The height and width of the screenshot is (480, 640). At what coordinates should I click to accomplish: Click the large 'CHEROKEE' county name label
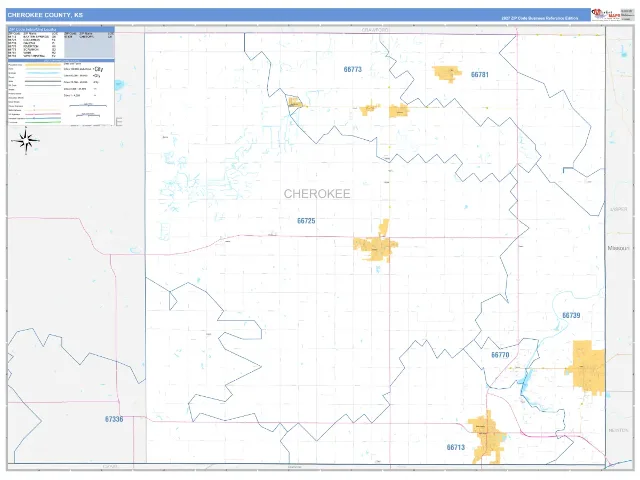click(x=317, y=194)
